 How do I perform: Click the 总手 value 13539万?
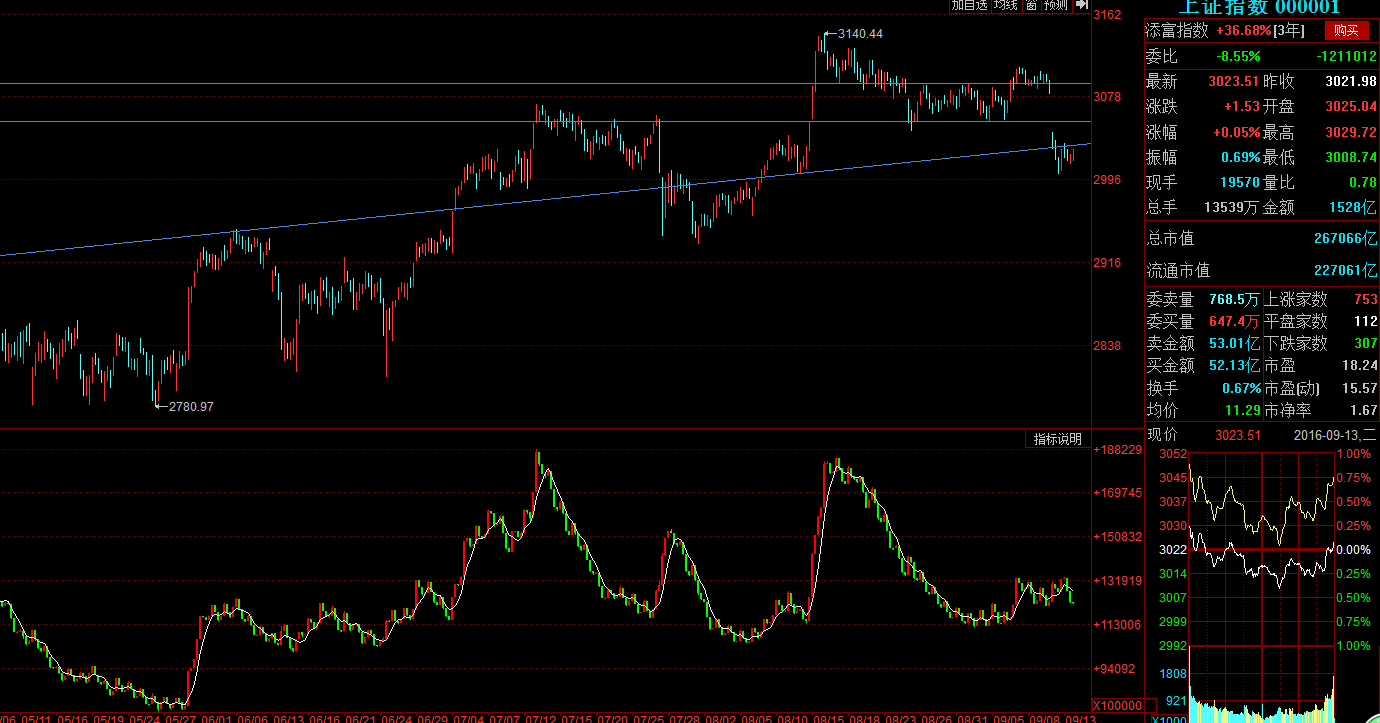(1231, 207)
